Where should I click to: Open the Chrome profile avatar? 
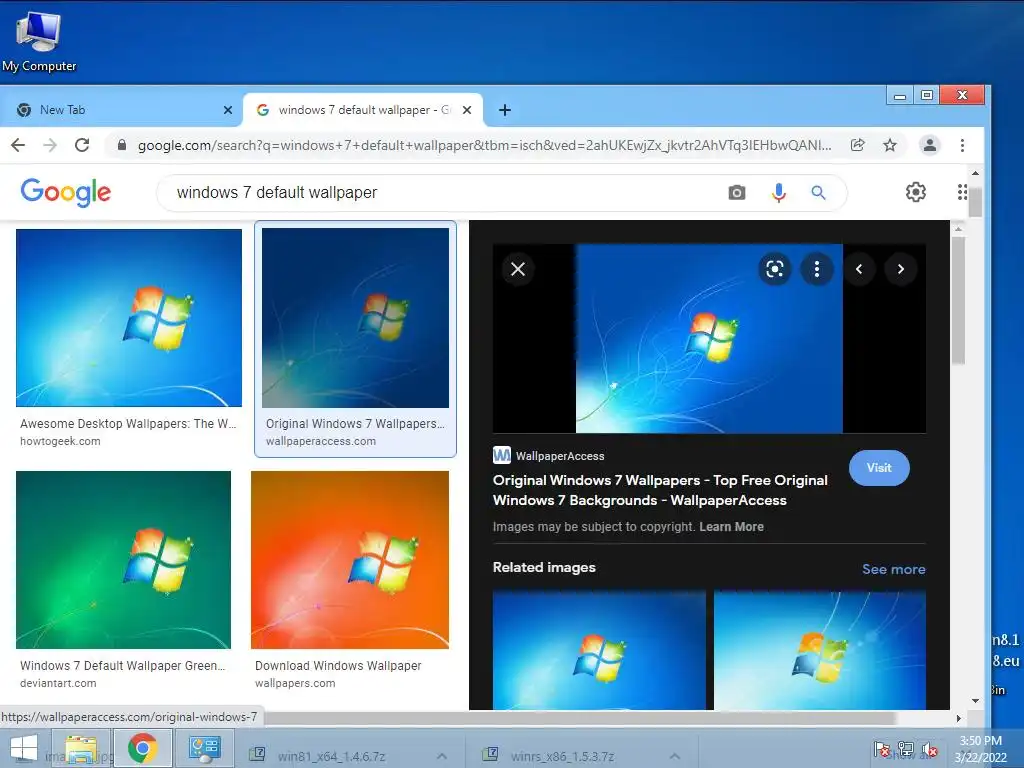point(929,145)
